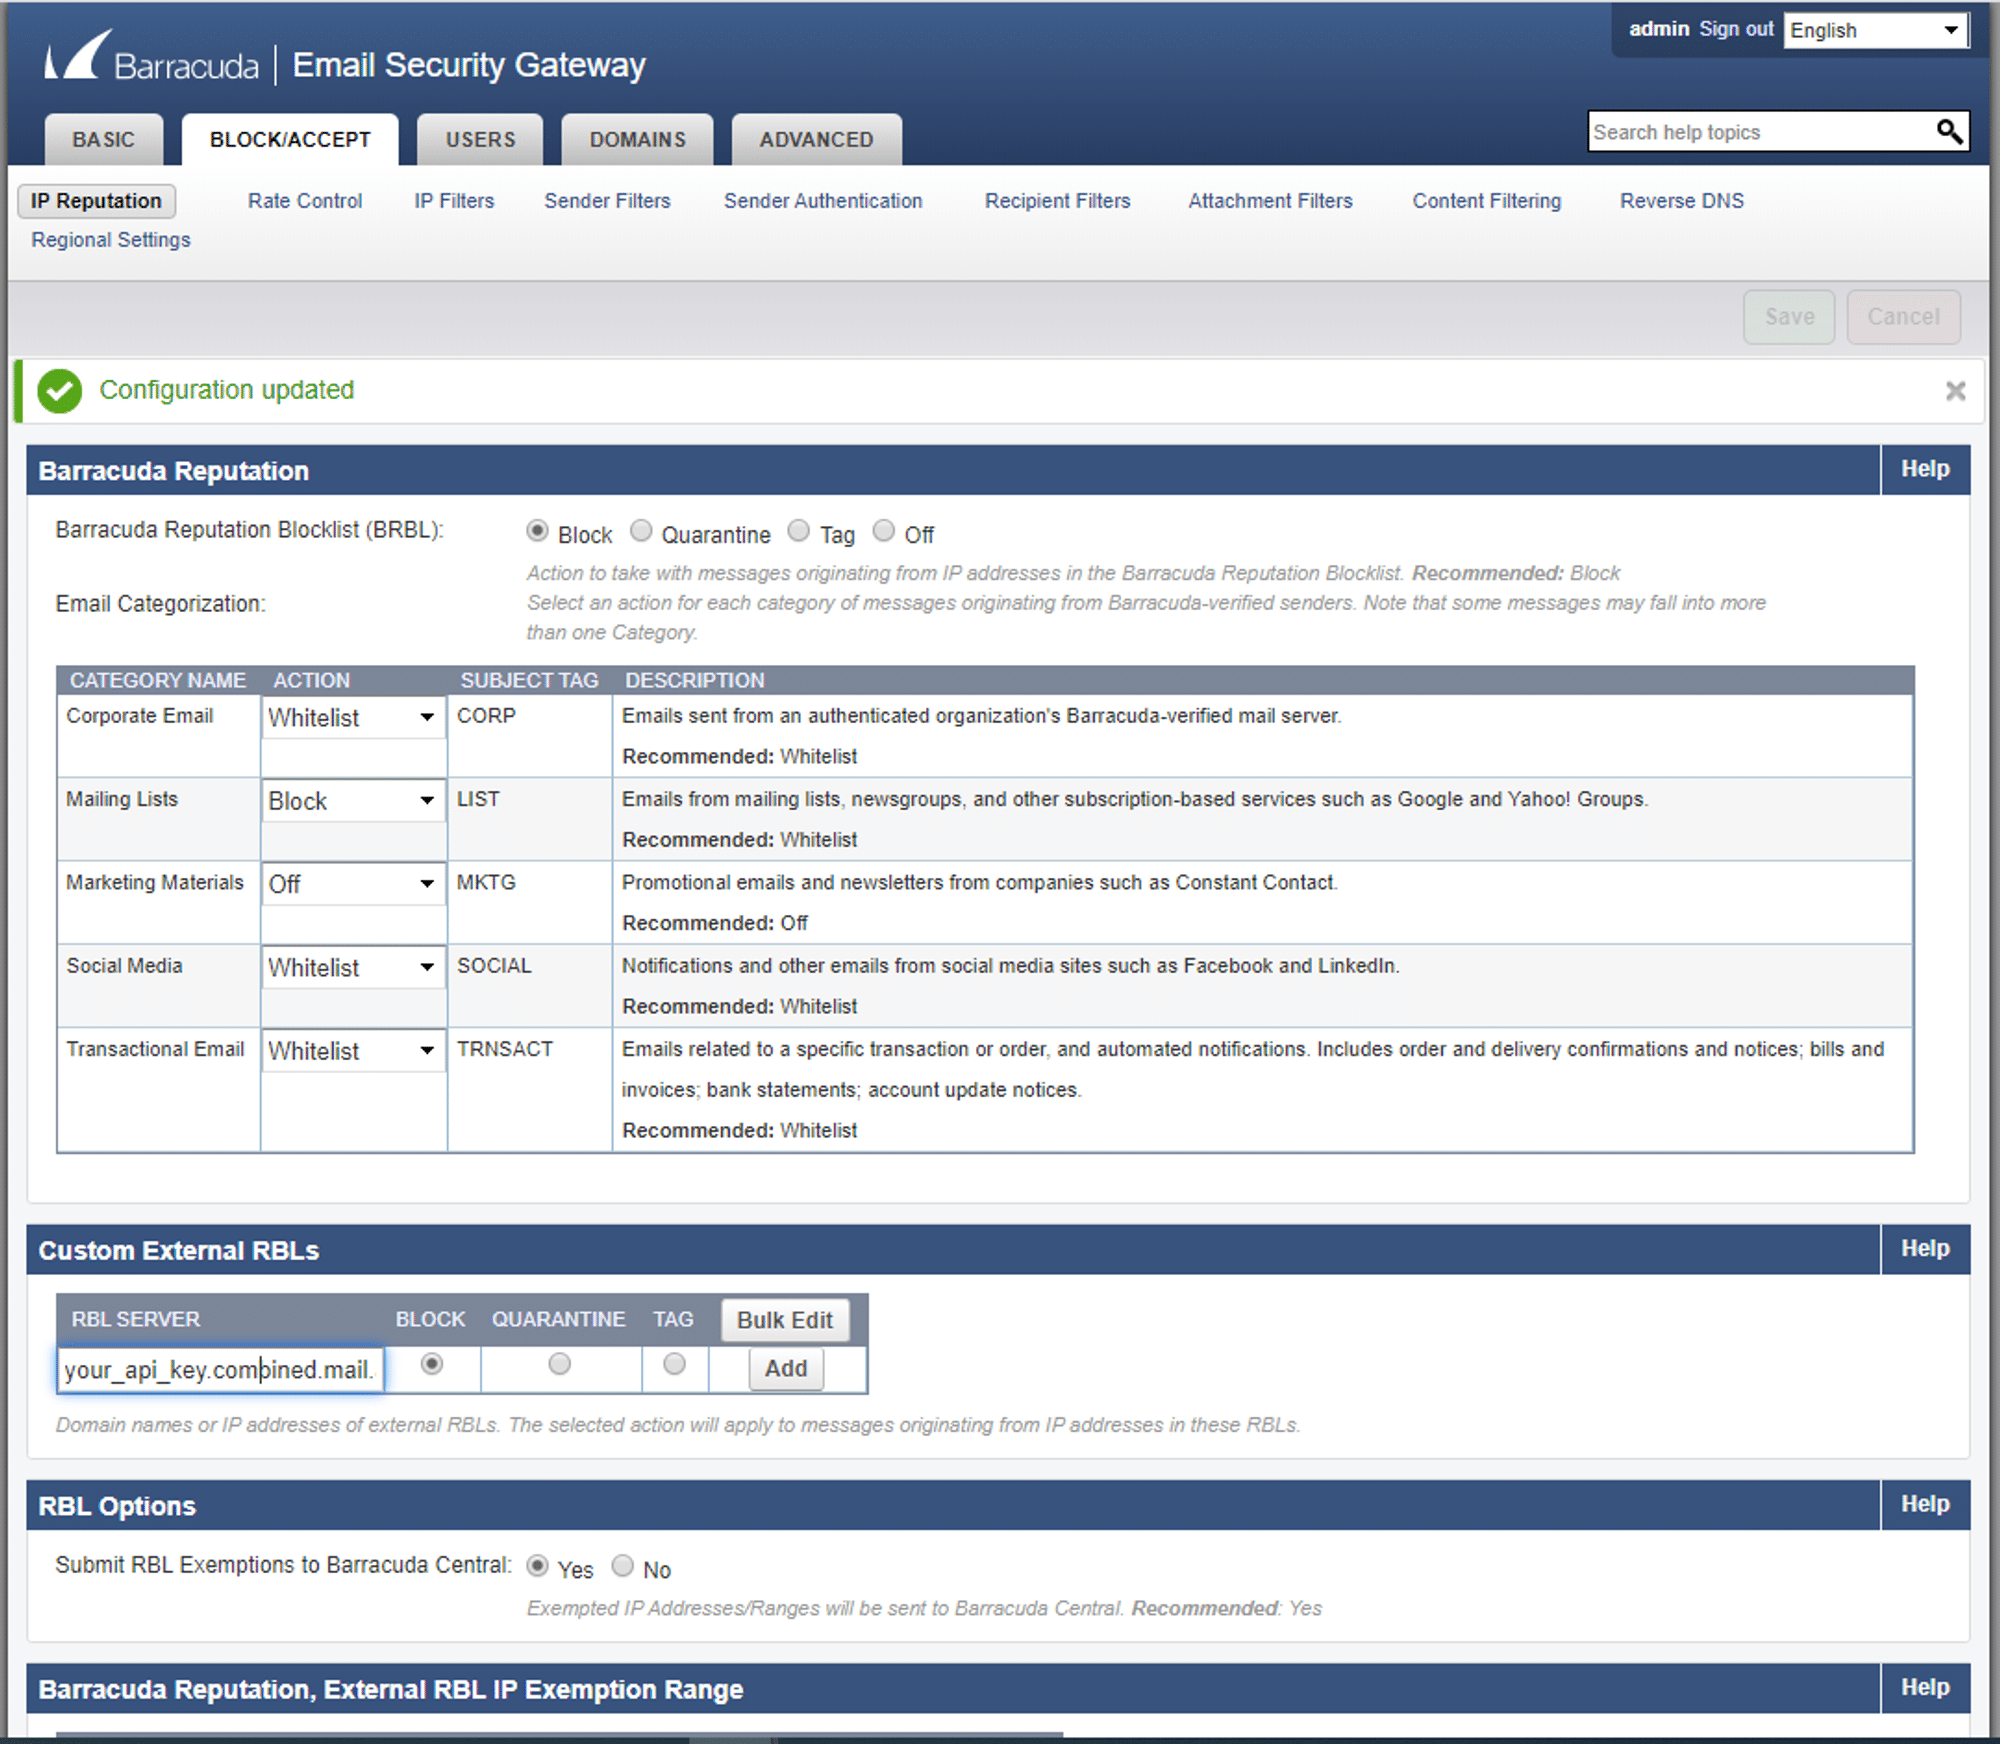Click the CATEGORY NAME column header

(158, 680)
